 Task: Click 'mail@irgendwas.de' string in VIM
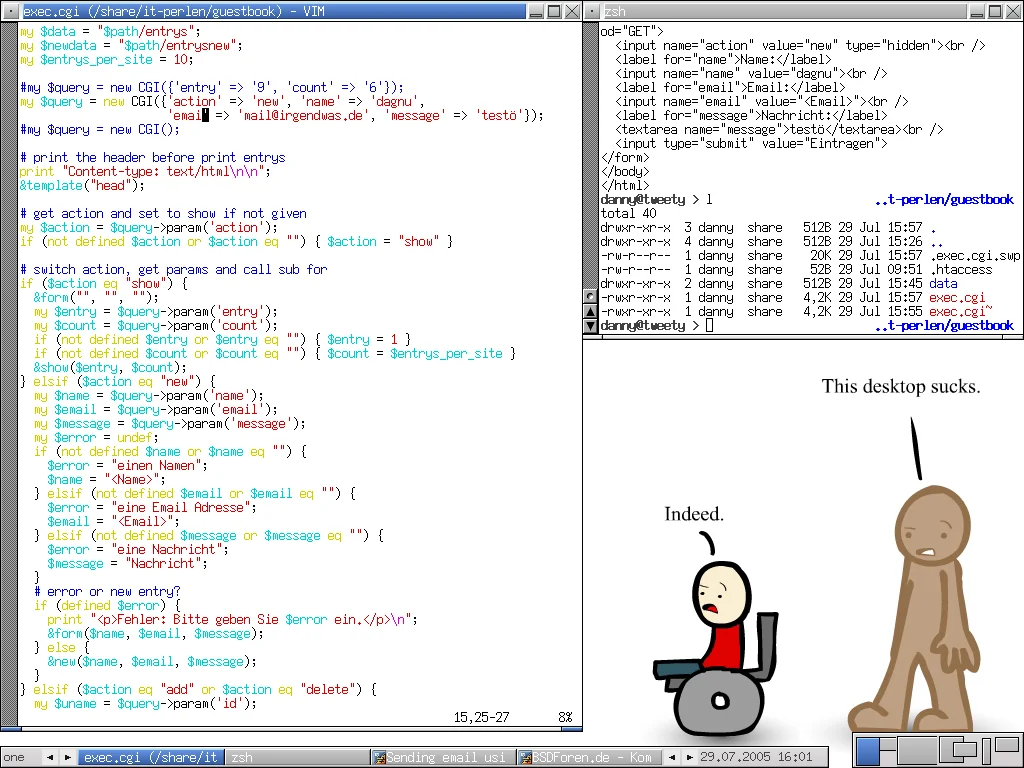303,116
